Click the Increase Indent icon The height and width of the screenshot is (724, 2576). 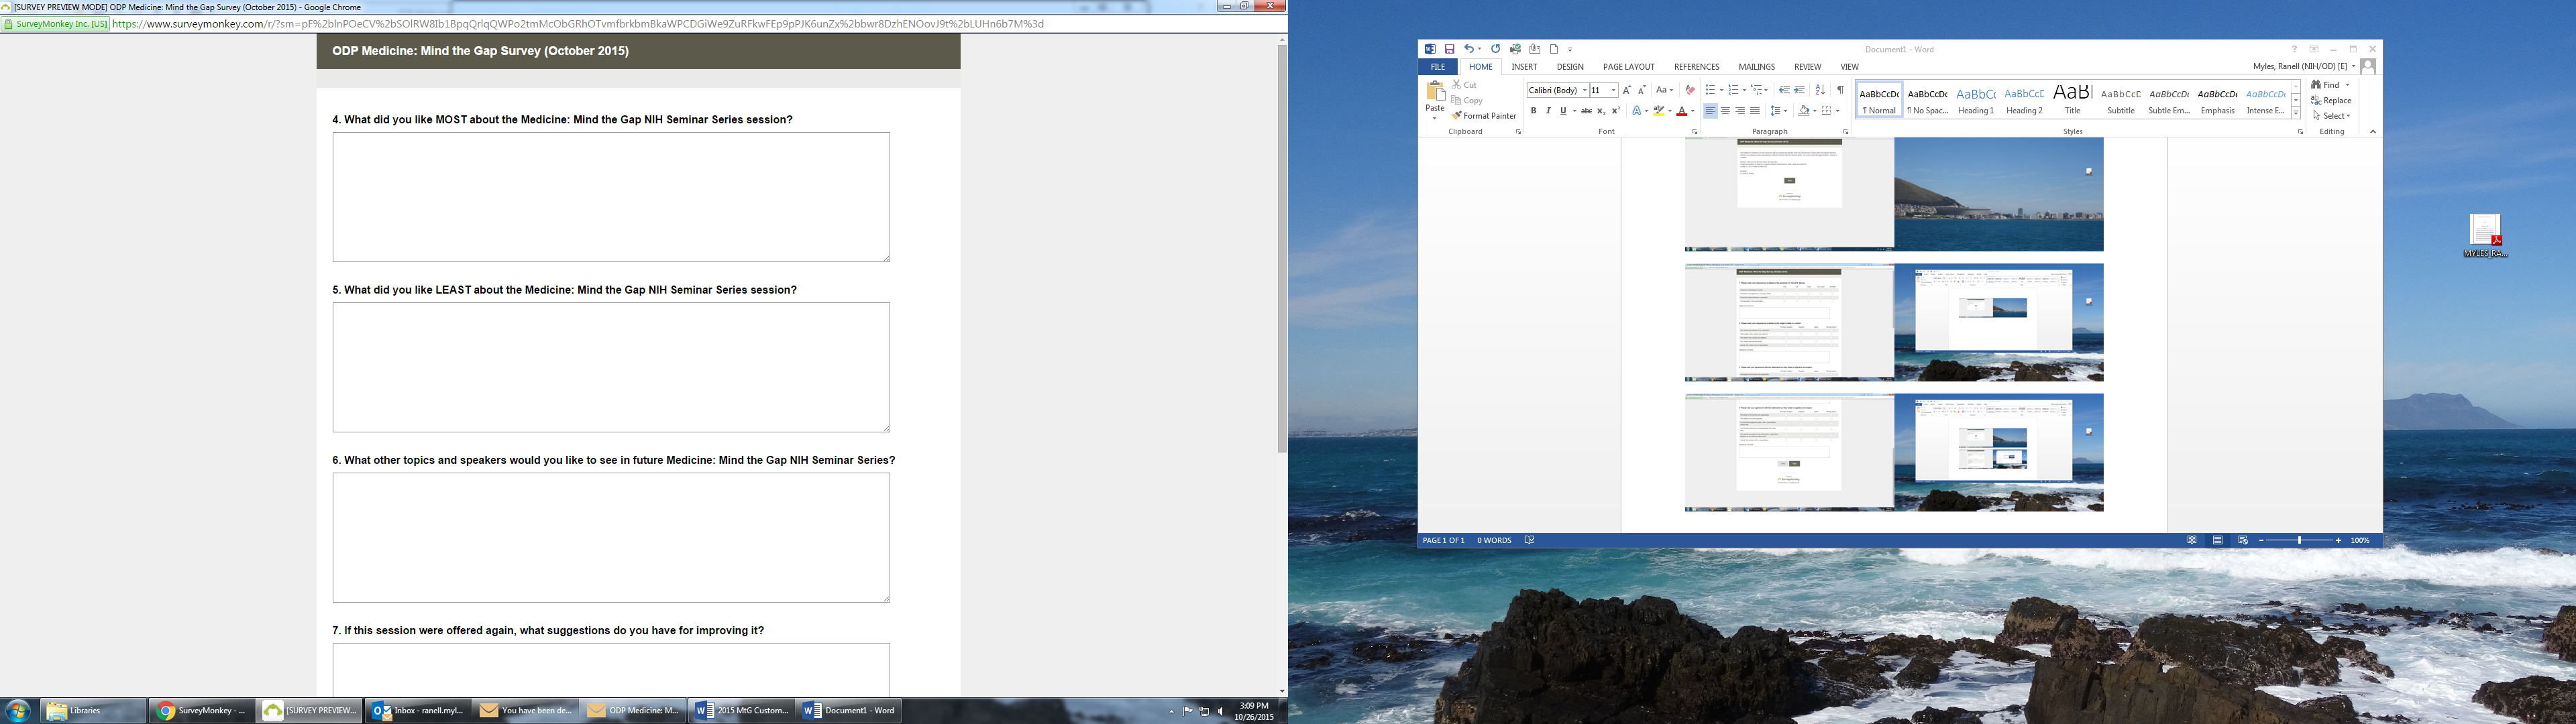[x=1800, y=90]
